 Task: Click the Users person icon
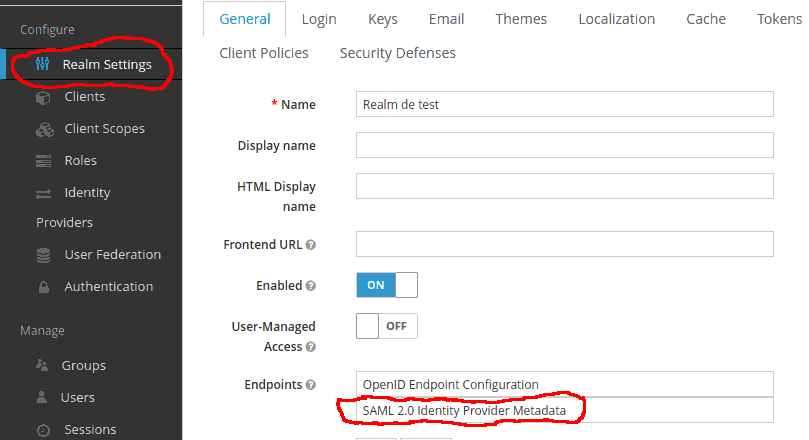42,397
